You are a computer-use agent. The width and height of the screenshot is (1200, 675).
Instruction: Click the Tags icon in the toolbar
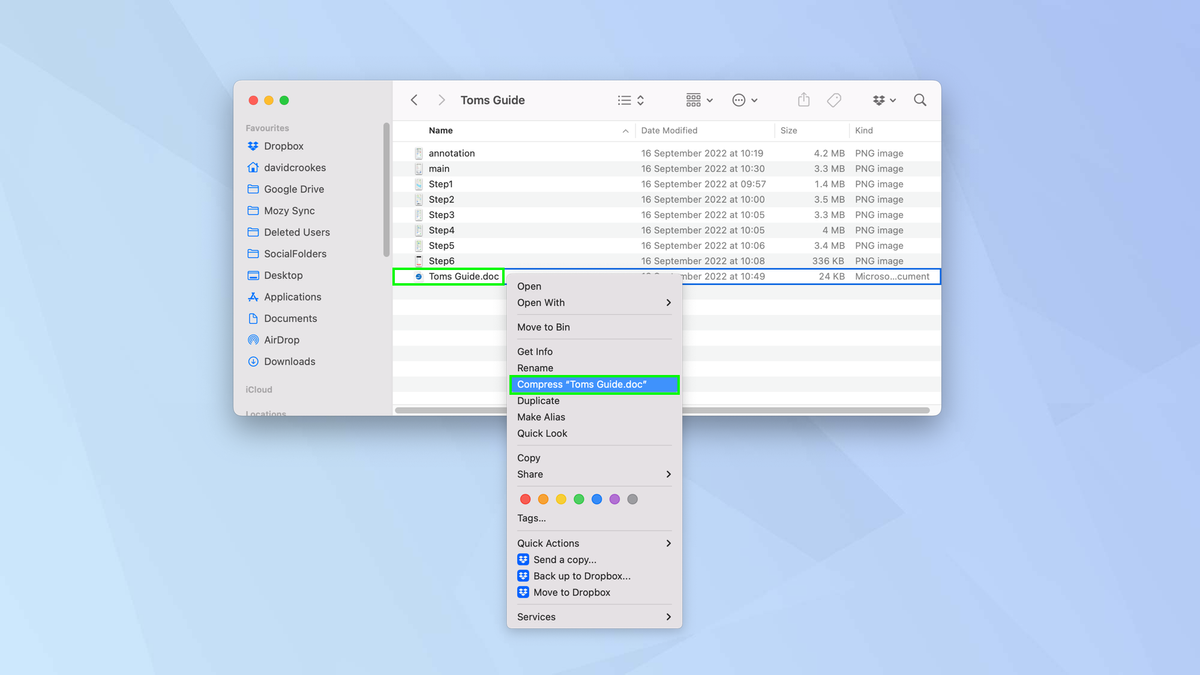pyautogui.click(x=833, y=100)
